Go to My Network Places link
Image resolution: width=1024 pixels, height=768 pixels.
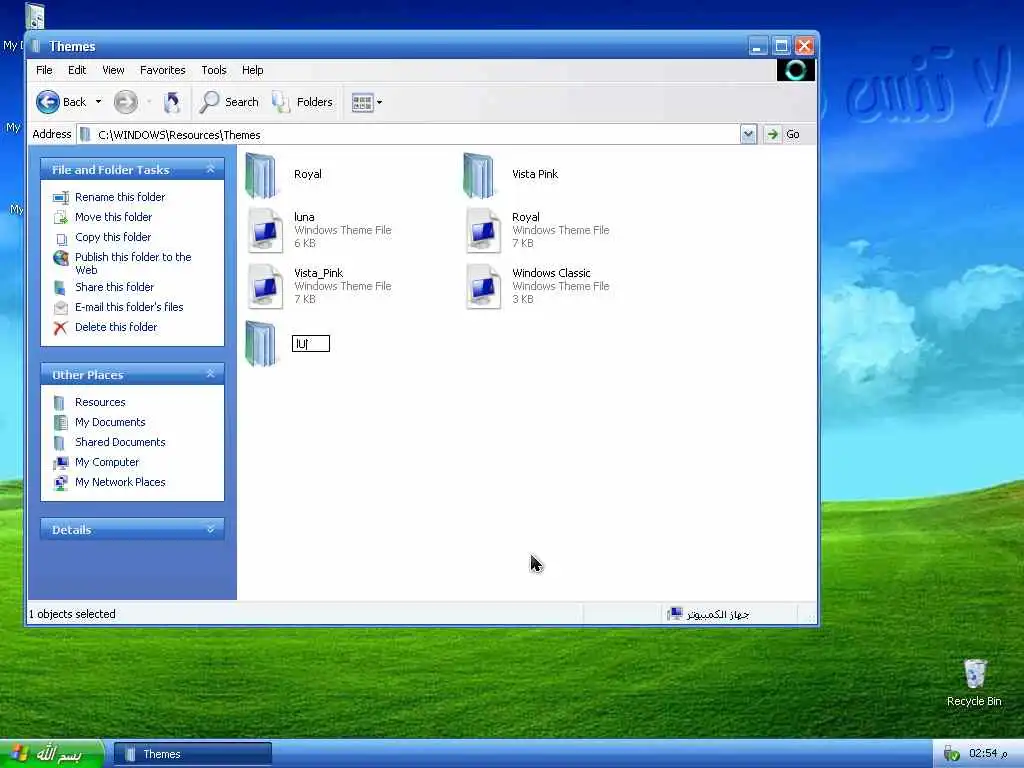[x=120, y=482]
